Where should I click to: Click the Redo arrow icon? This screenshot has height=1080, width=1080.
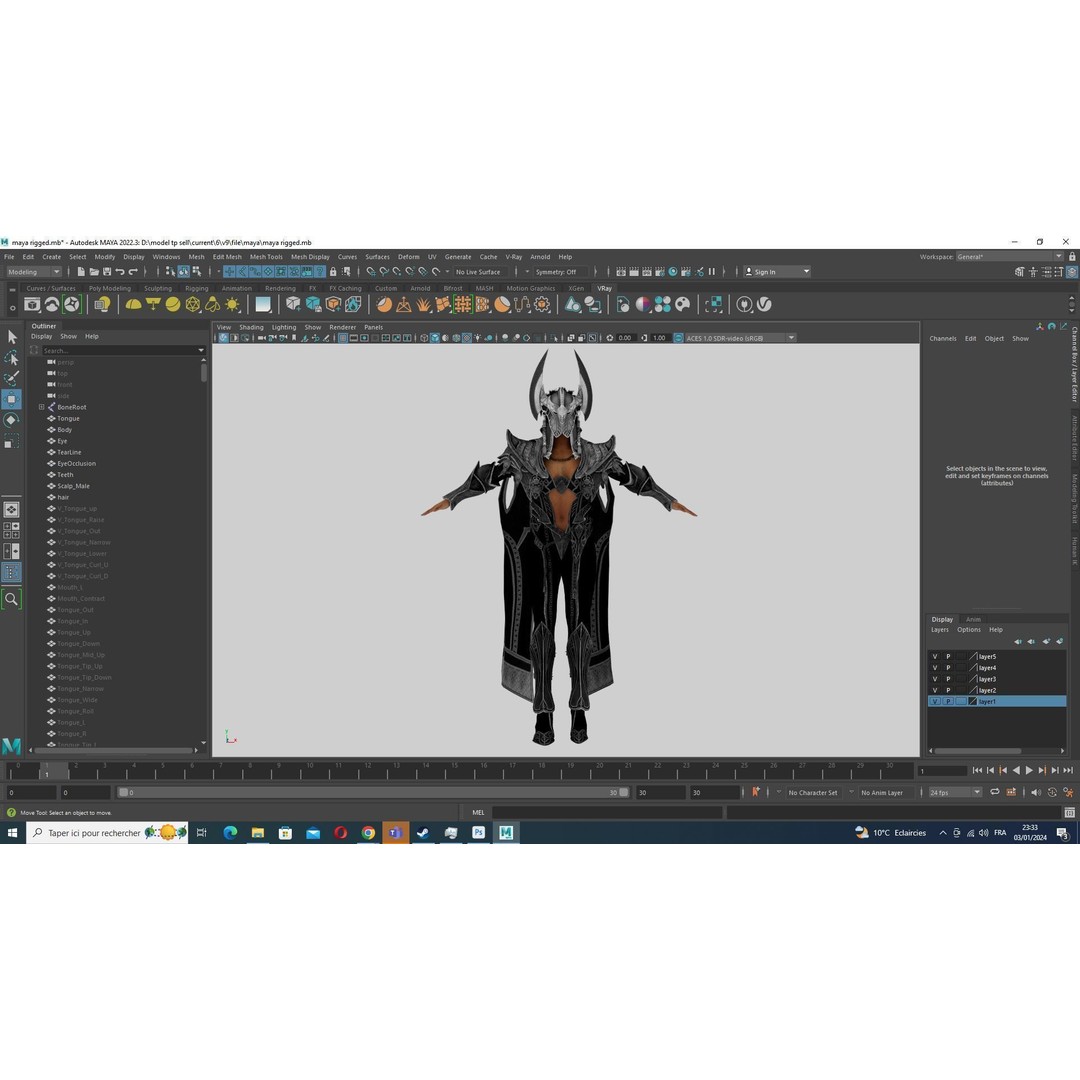pos(133,271)
